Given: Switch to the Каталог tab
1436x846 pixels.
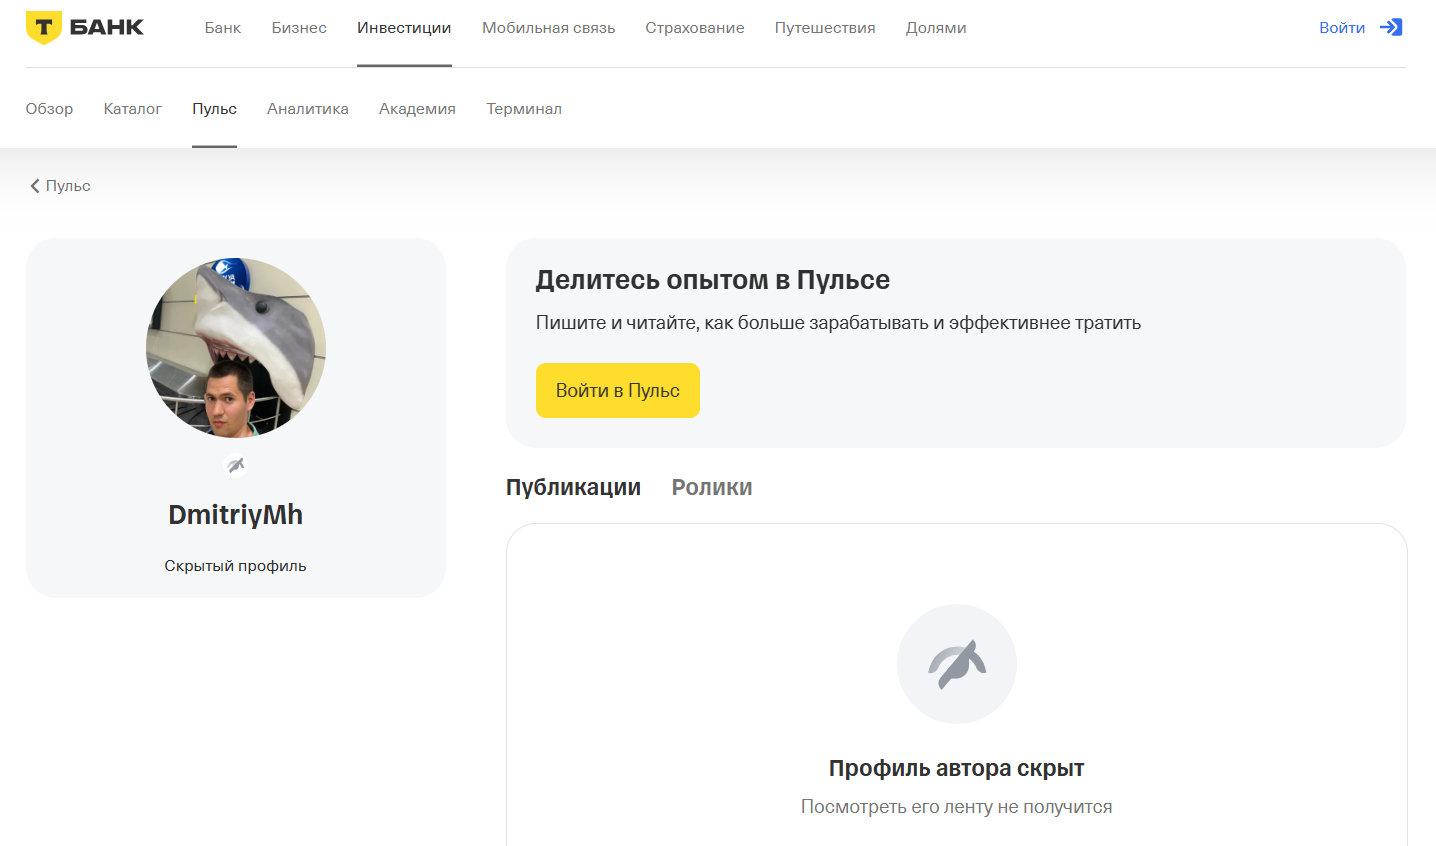Looking at the screenshot, I should tap(133, 109).
